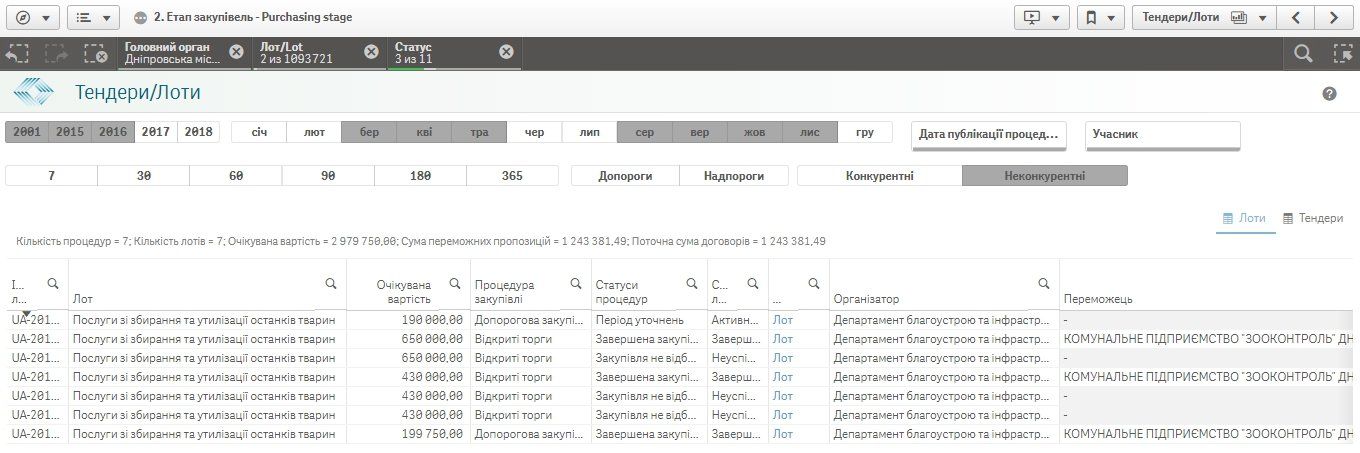Image resolution: width=1360 pixels, height=453 pixels.
Task: Sort by Переможець column header
Action: tap(1098, 299)
